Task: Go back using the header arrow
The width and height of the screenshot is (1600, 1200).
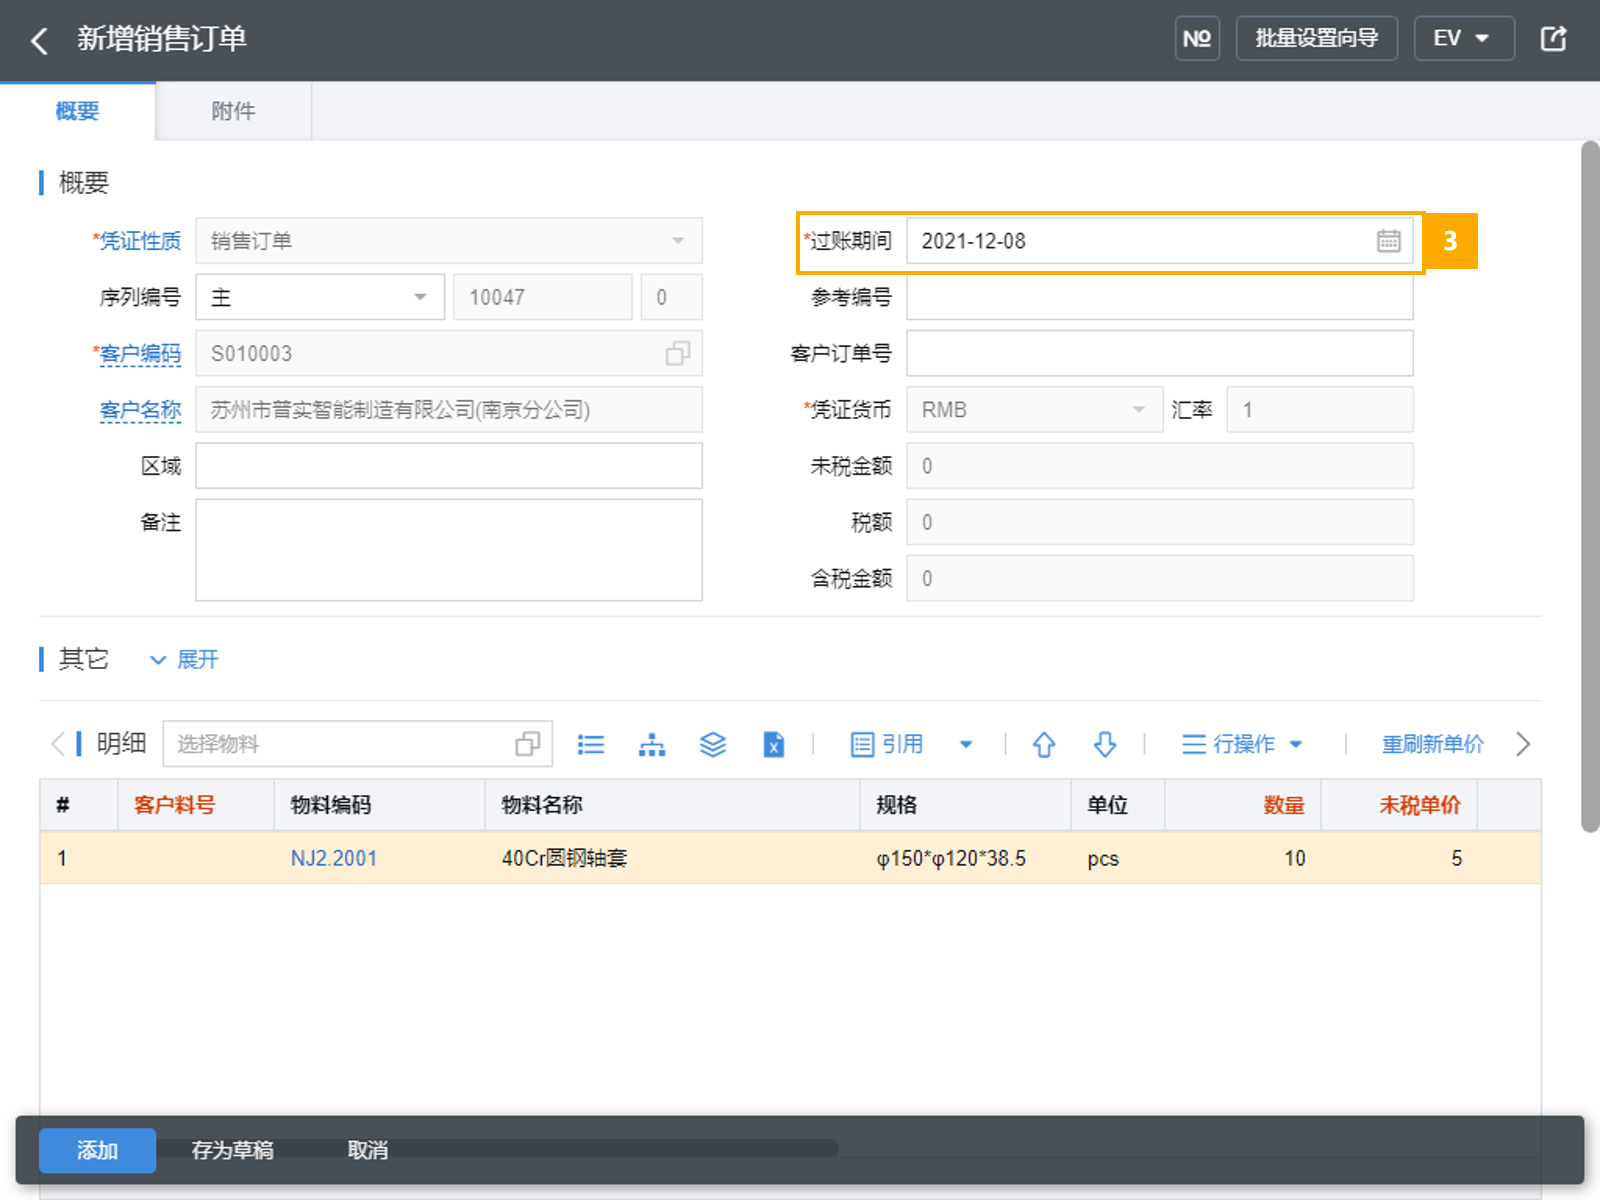Action: click(39, 40)
